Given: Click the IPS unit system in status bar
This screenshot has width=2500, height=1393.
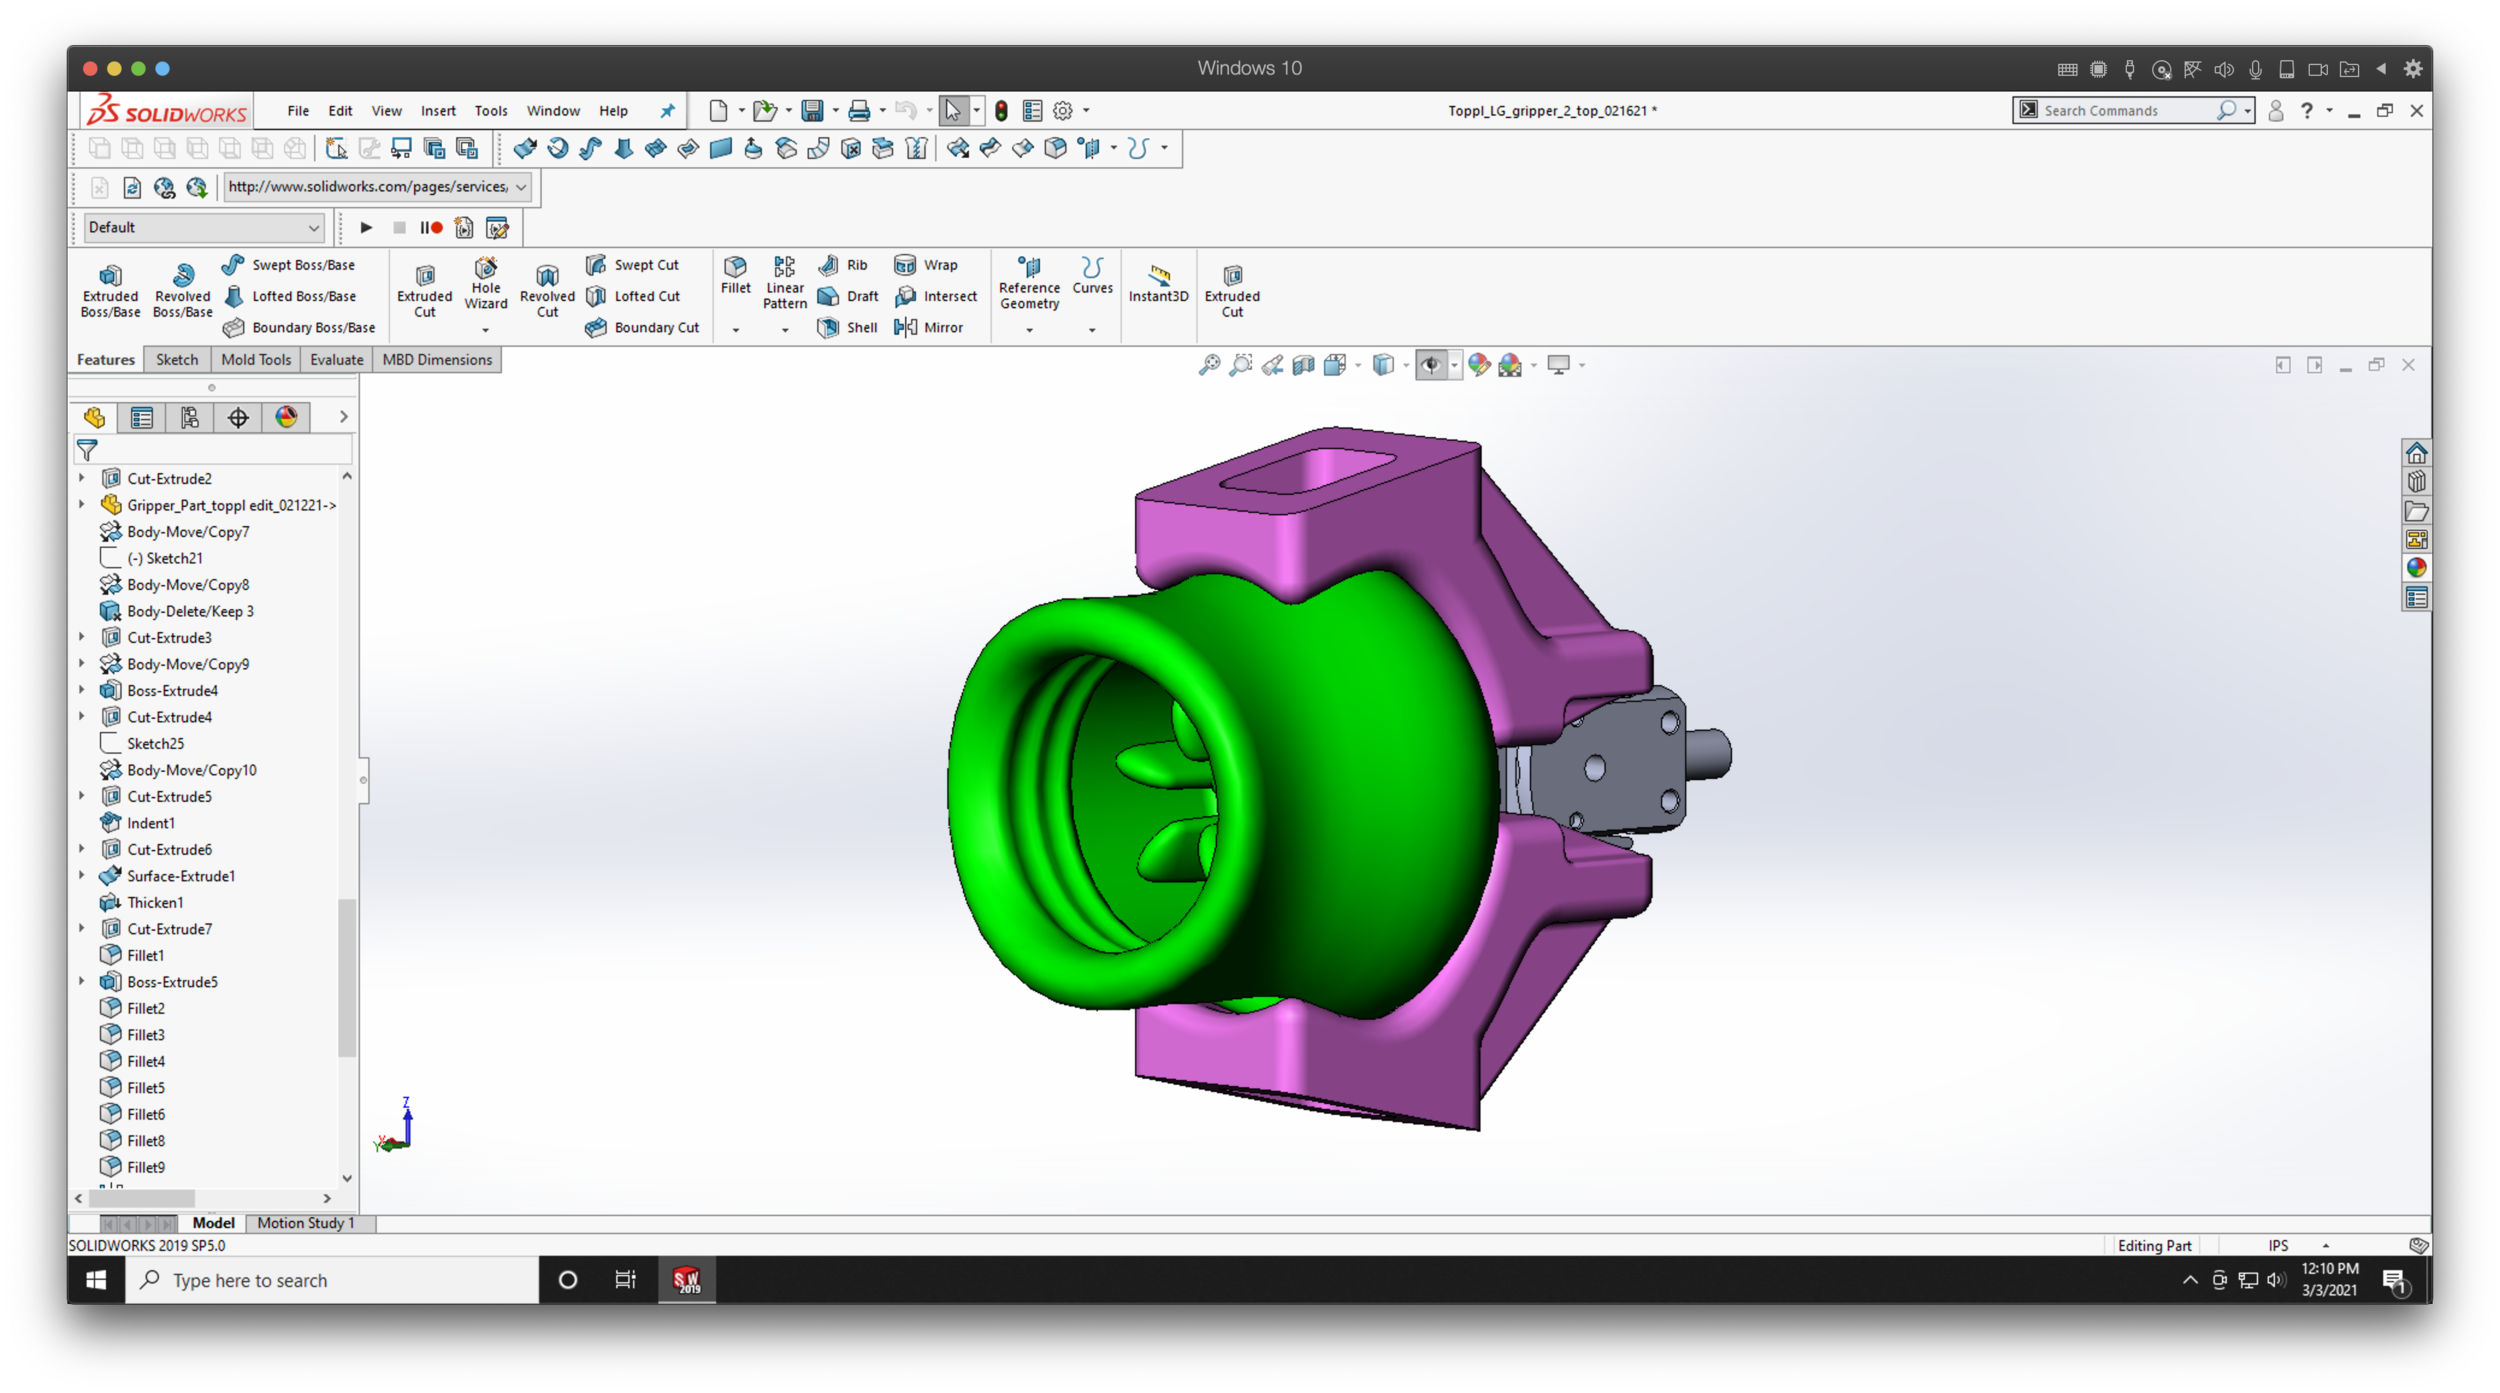Looking at the screenshot, I should (2278, 1246).
